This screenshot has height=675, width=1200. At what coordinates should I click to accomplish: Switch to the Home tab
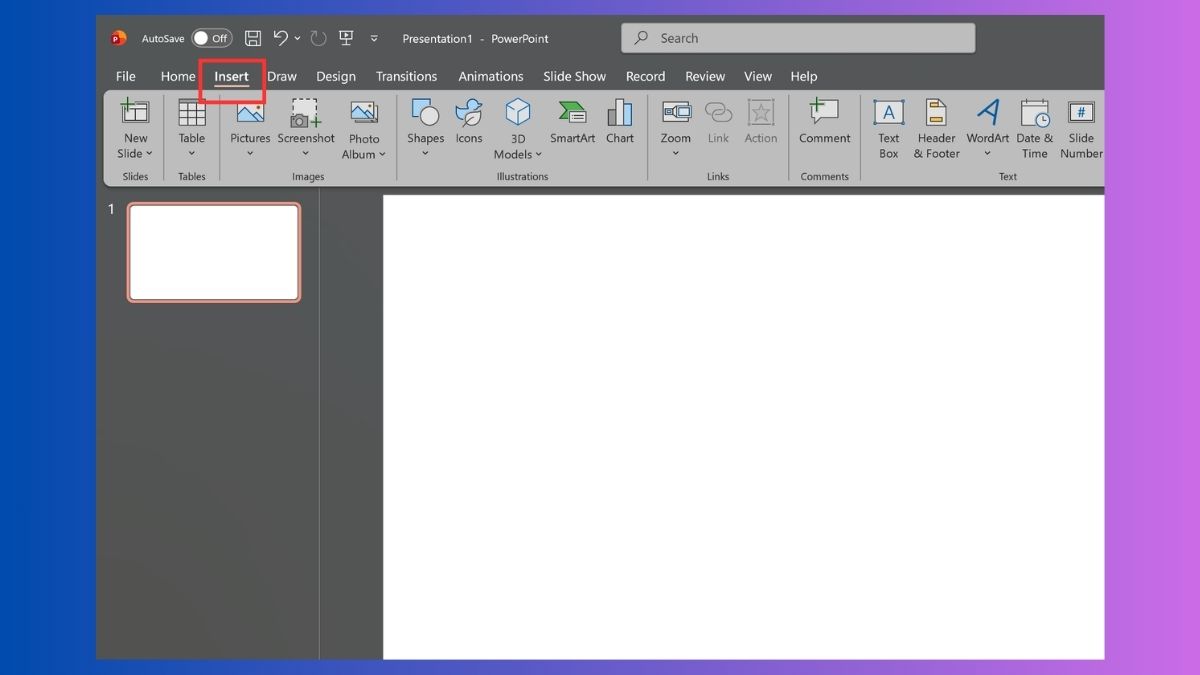coord(178,76)
